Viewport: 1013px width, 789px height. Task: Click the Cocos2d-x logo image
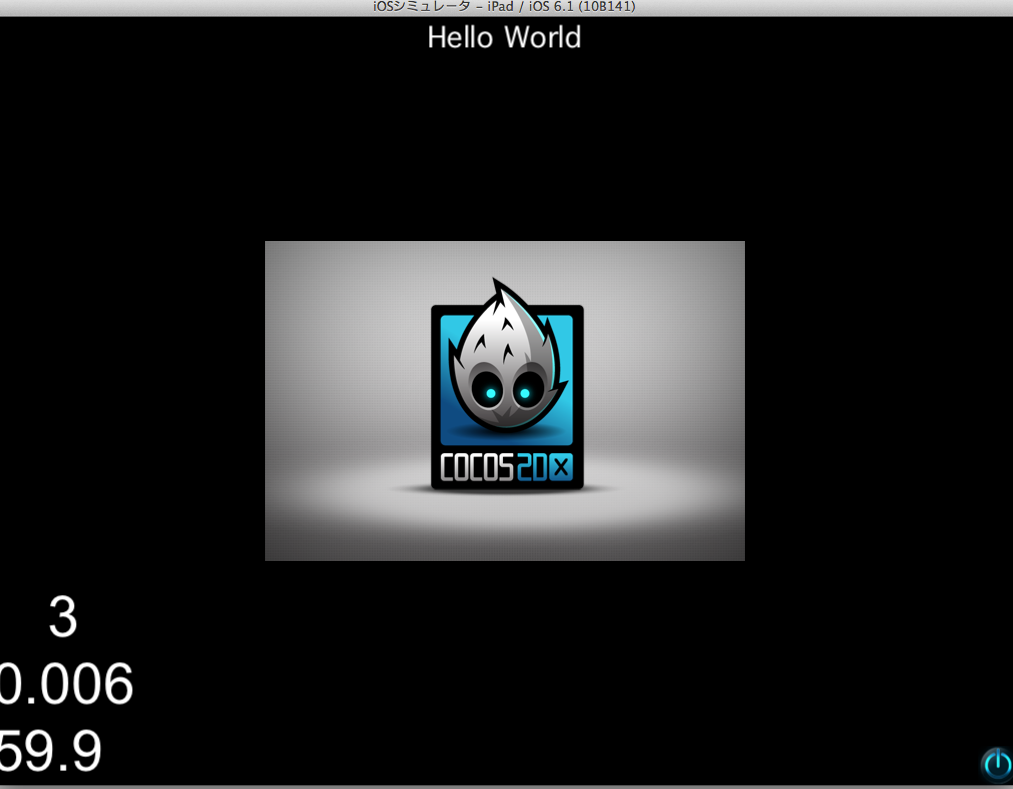pyautogui.click(x=505, y=401)
